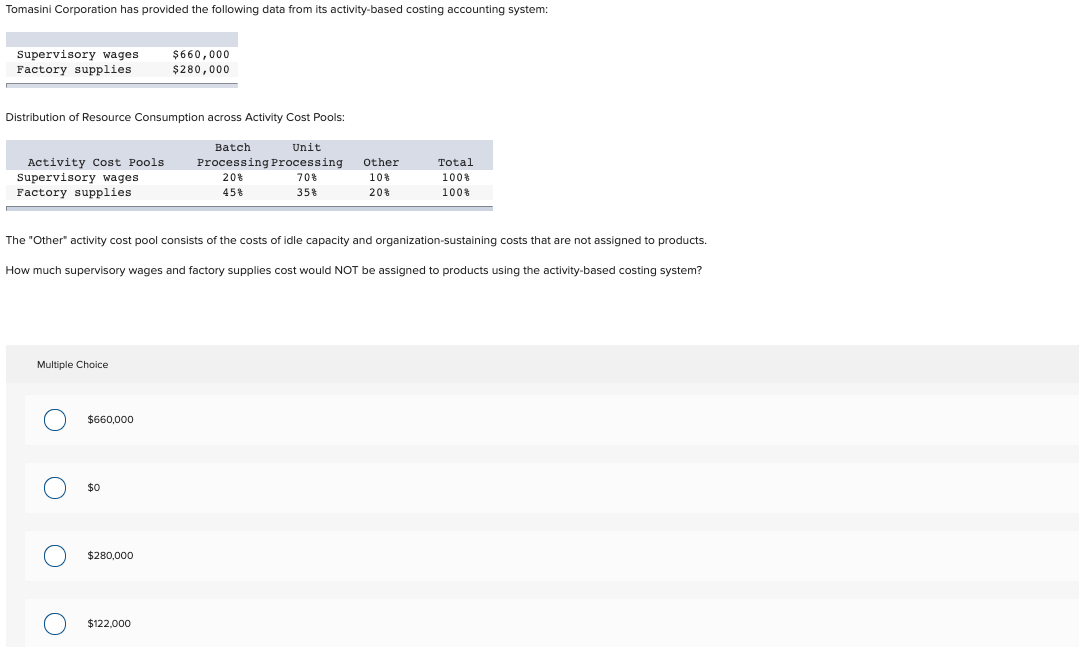Click the Other column header

pos(380,162)
